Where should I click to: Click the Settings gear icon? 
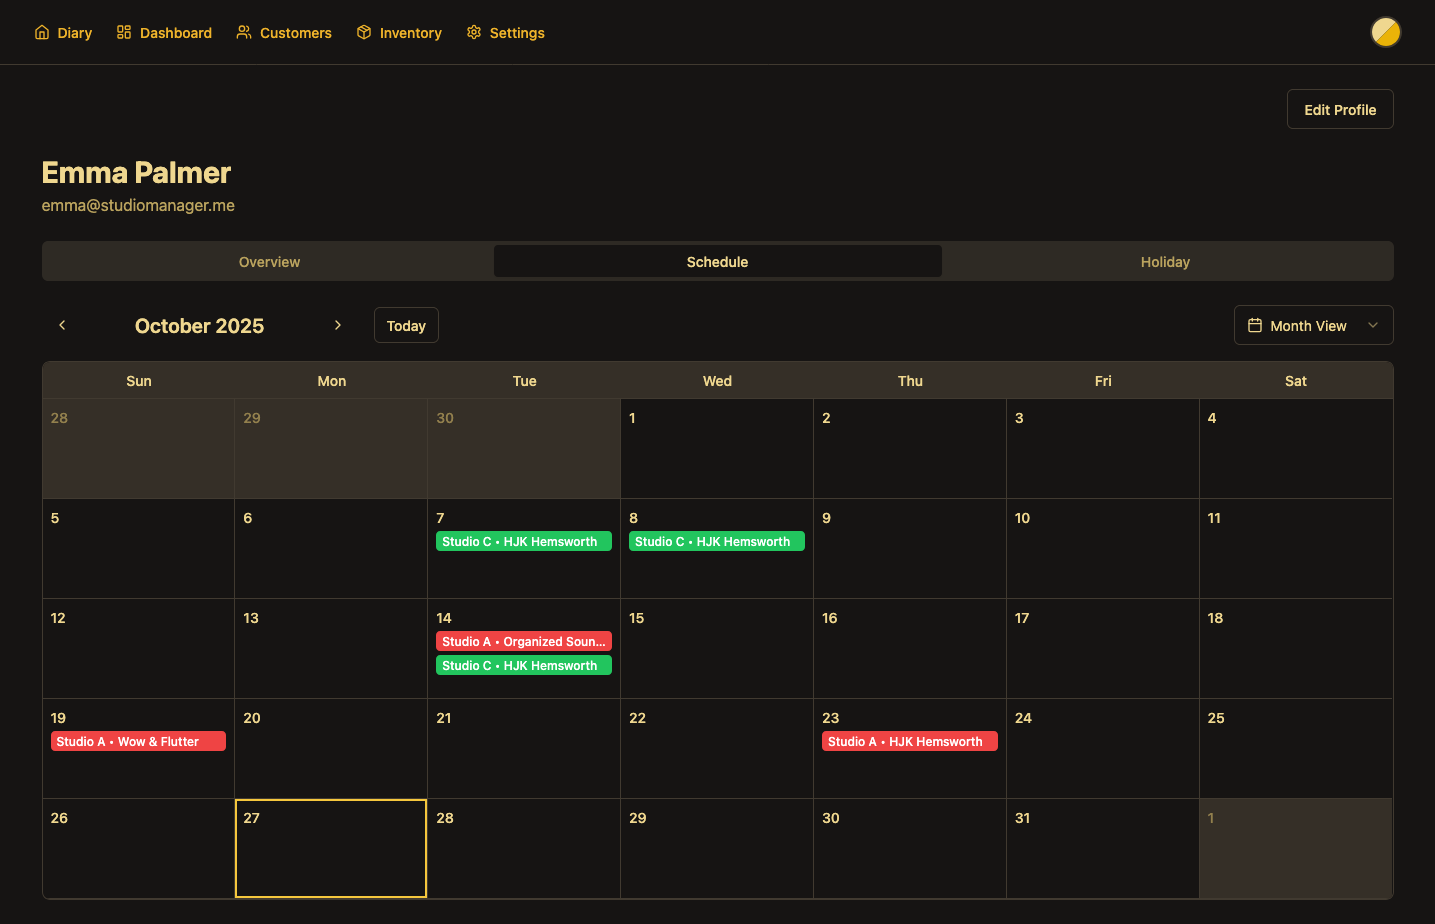click(x=472, y=32)
